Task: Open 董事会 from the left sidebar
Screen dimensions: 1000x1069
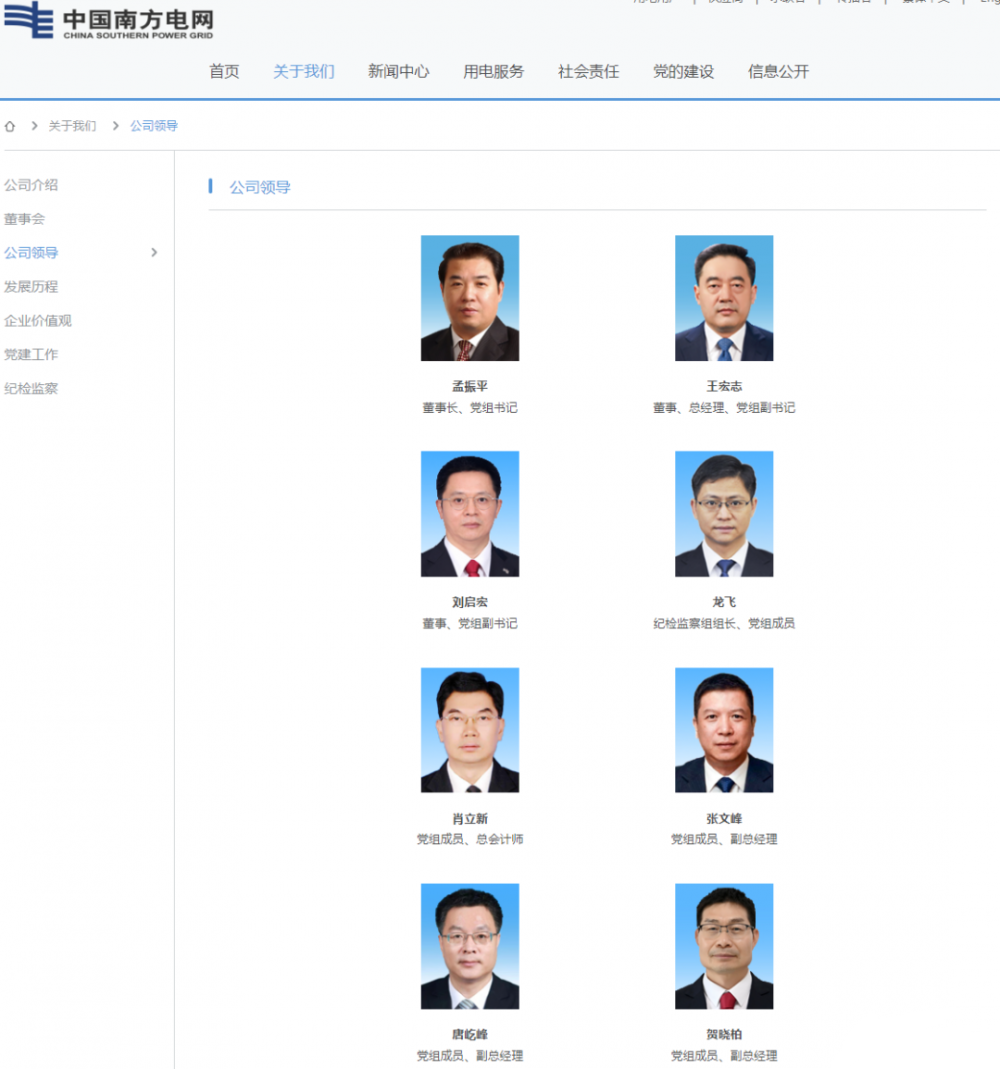Action: (x=24, y=219)
